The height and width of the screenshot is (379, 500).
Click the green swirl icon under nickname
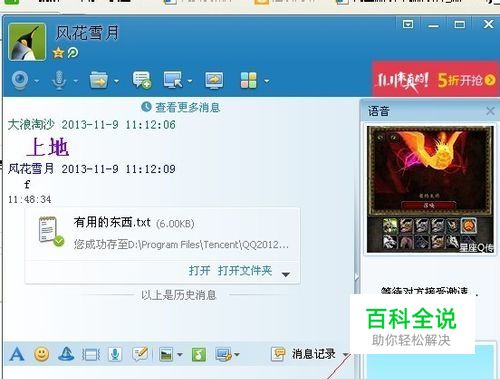(73, 53)
